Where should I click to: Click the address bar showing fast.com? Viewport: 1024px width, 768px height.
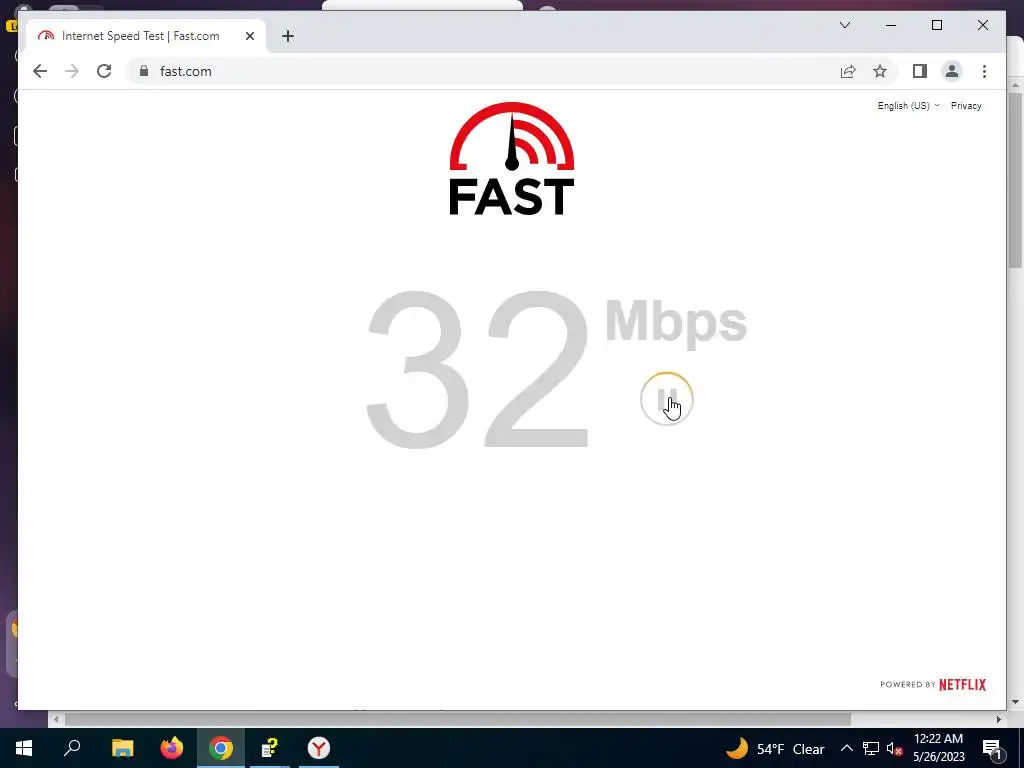coord(483,71)
